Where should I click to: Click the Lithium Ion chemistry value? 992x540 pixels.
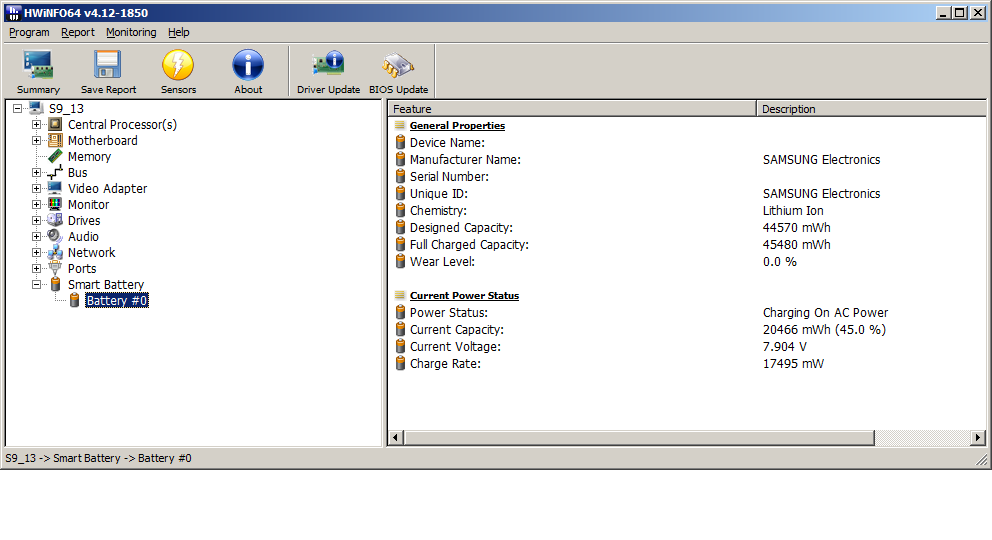pyautogui.click(x=793, y=211)
